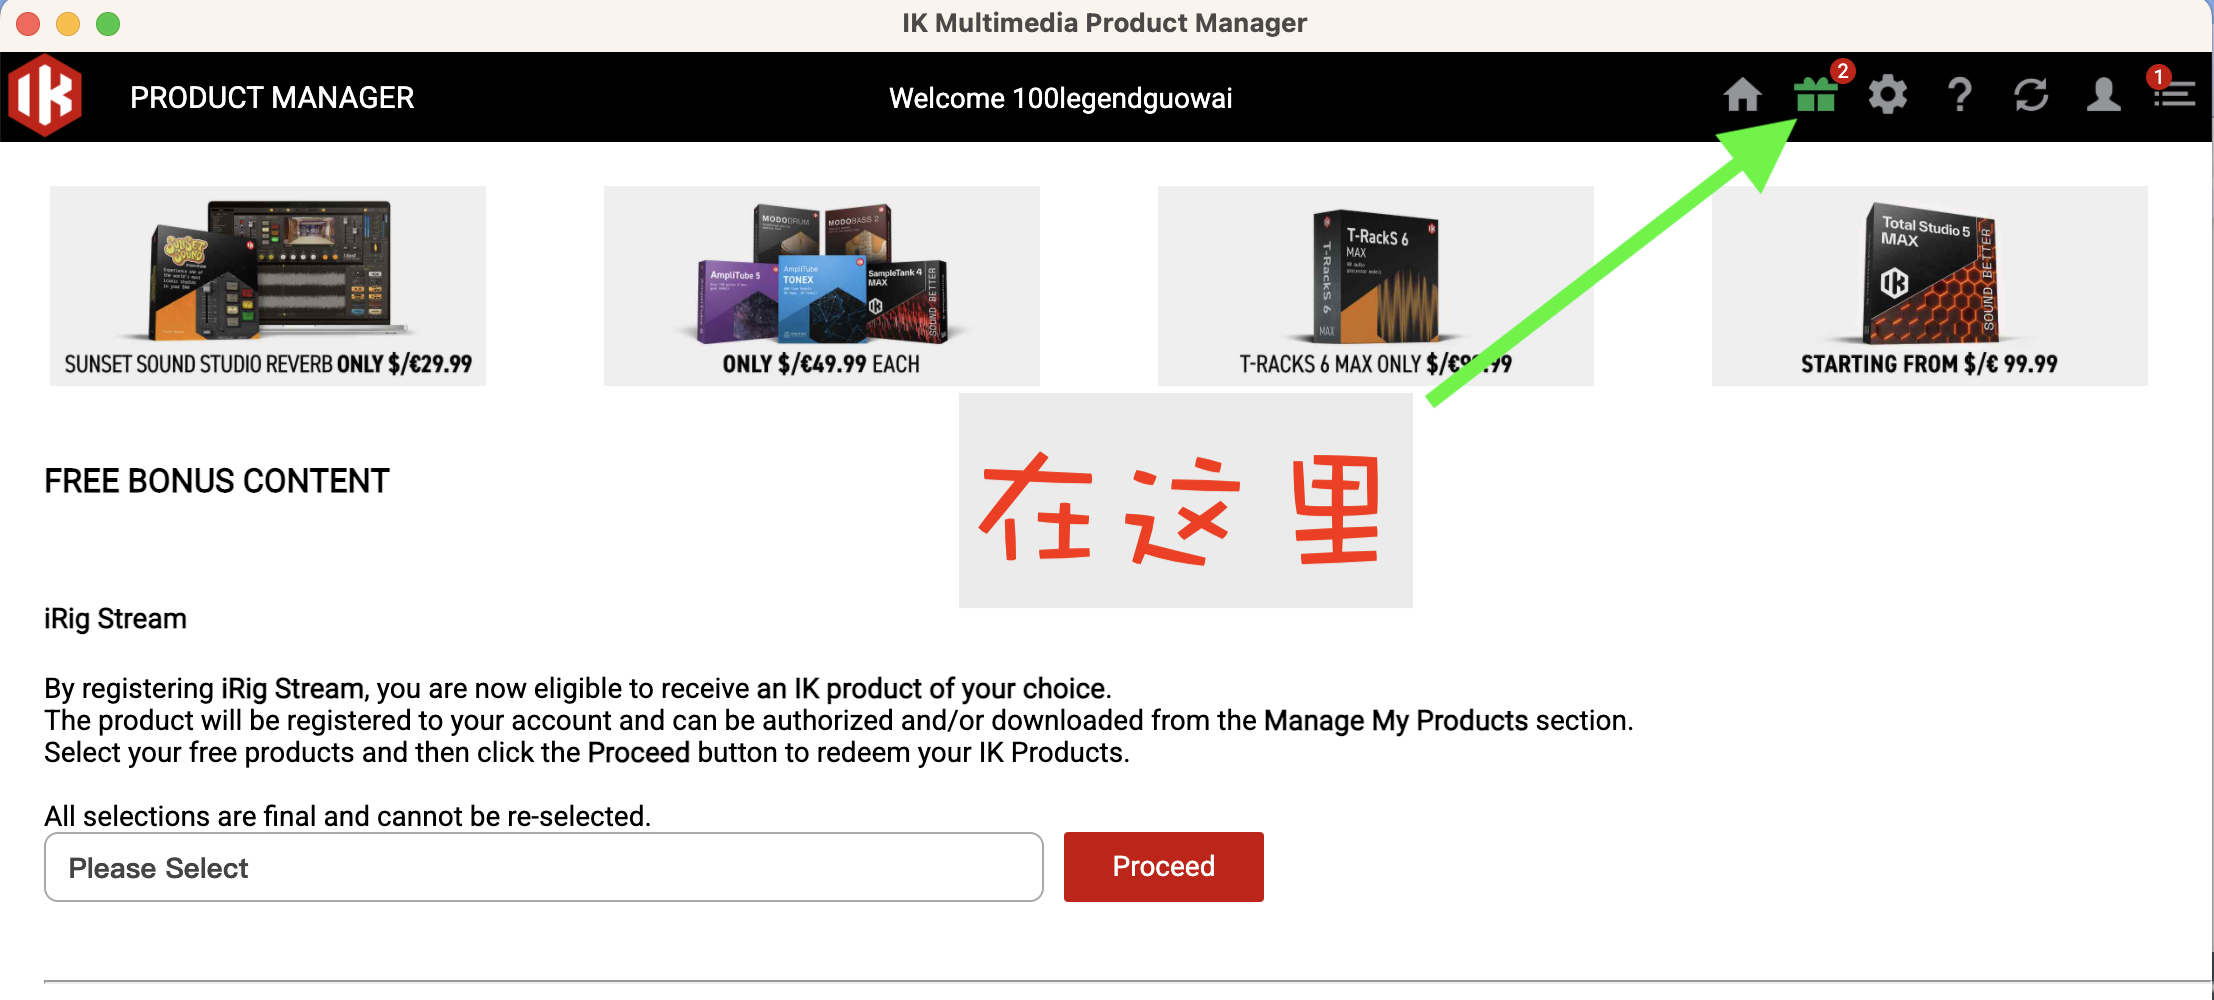Go to the Home icon
Viewport: 2214px width, 1000px height.
coord(1742,96)
